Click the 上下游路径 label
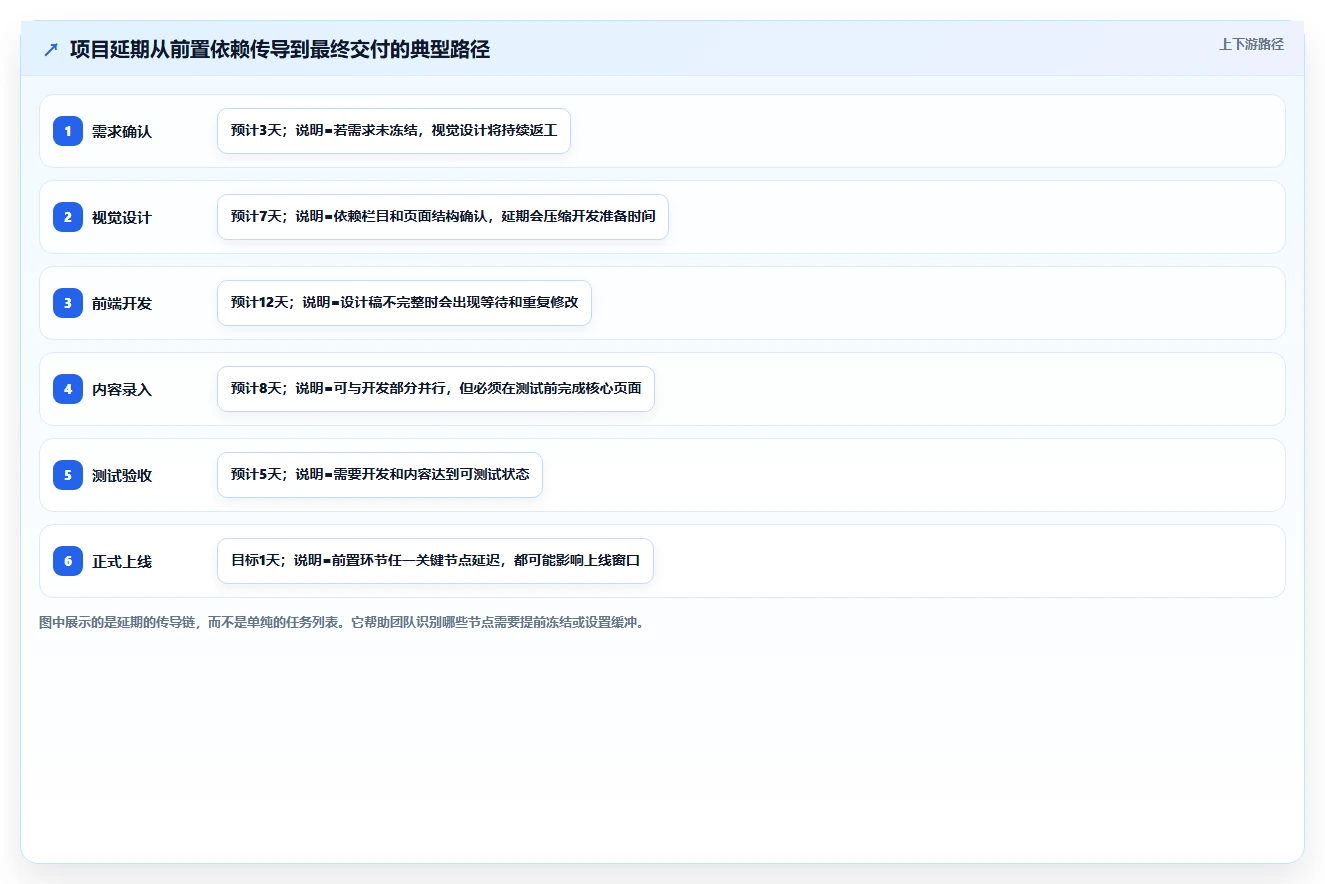Viewport: 1325px width, 884px height. 1251,45
